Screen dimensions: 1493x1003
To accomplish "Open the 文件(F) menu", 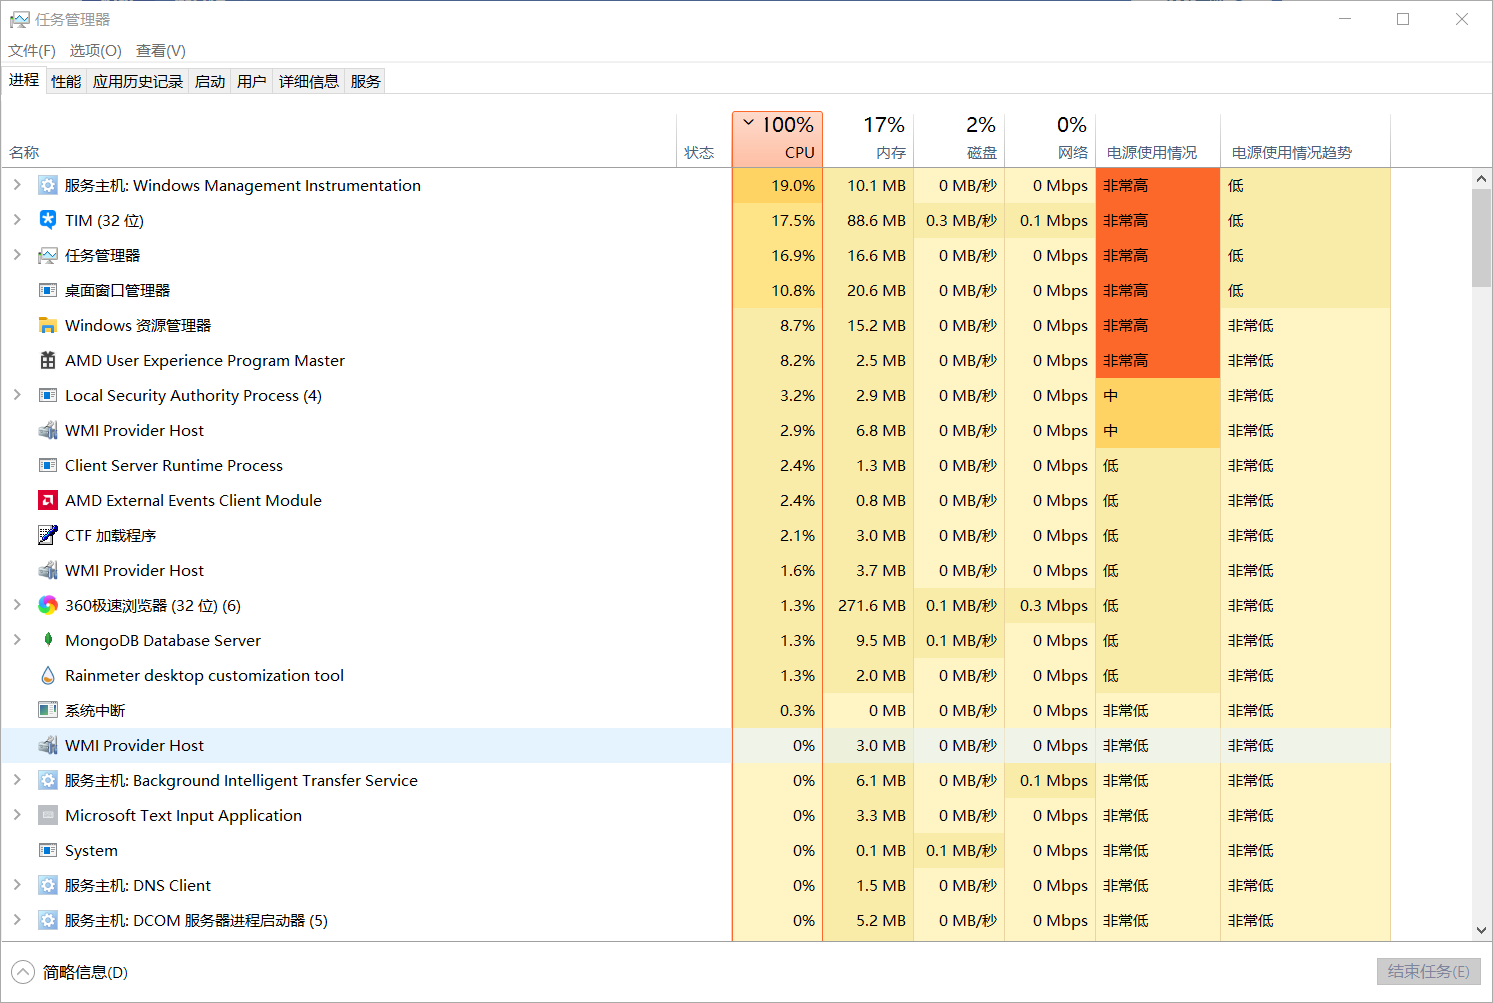I will click(32, 50).
